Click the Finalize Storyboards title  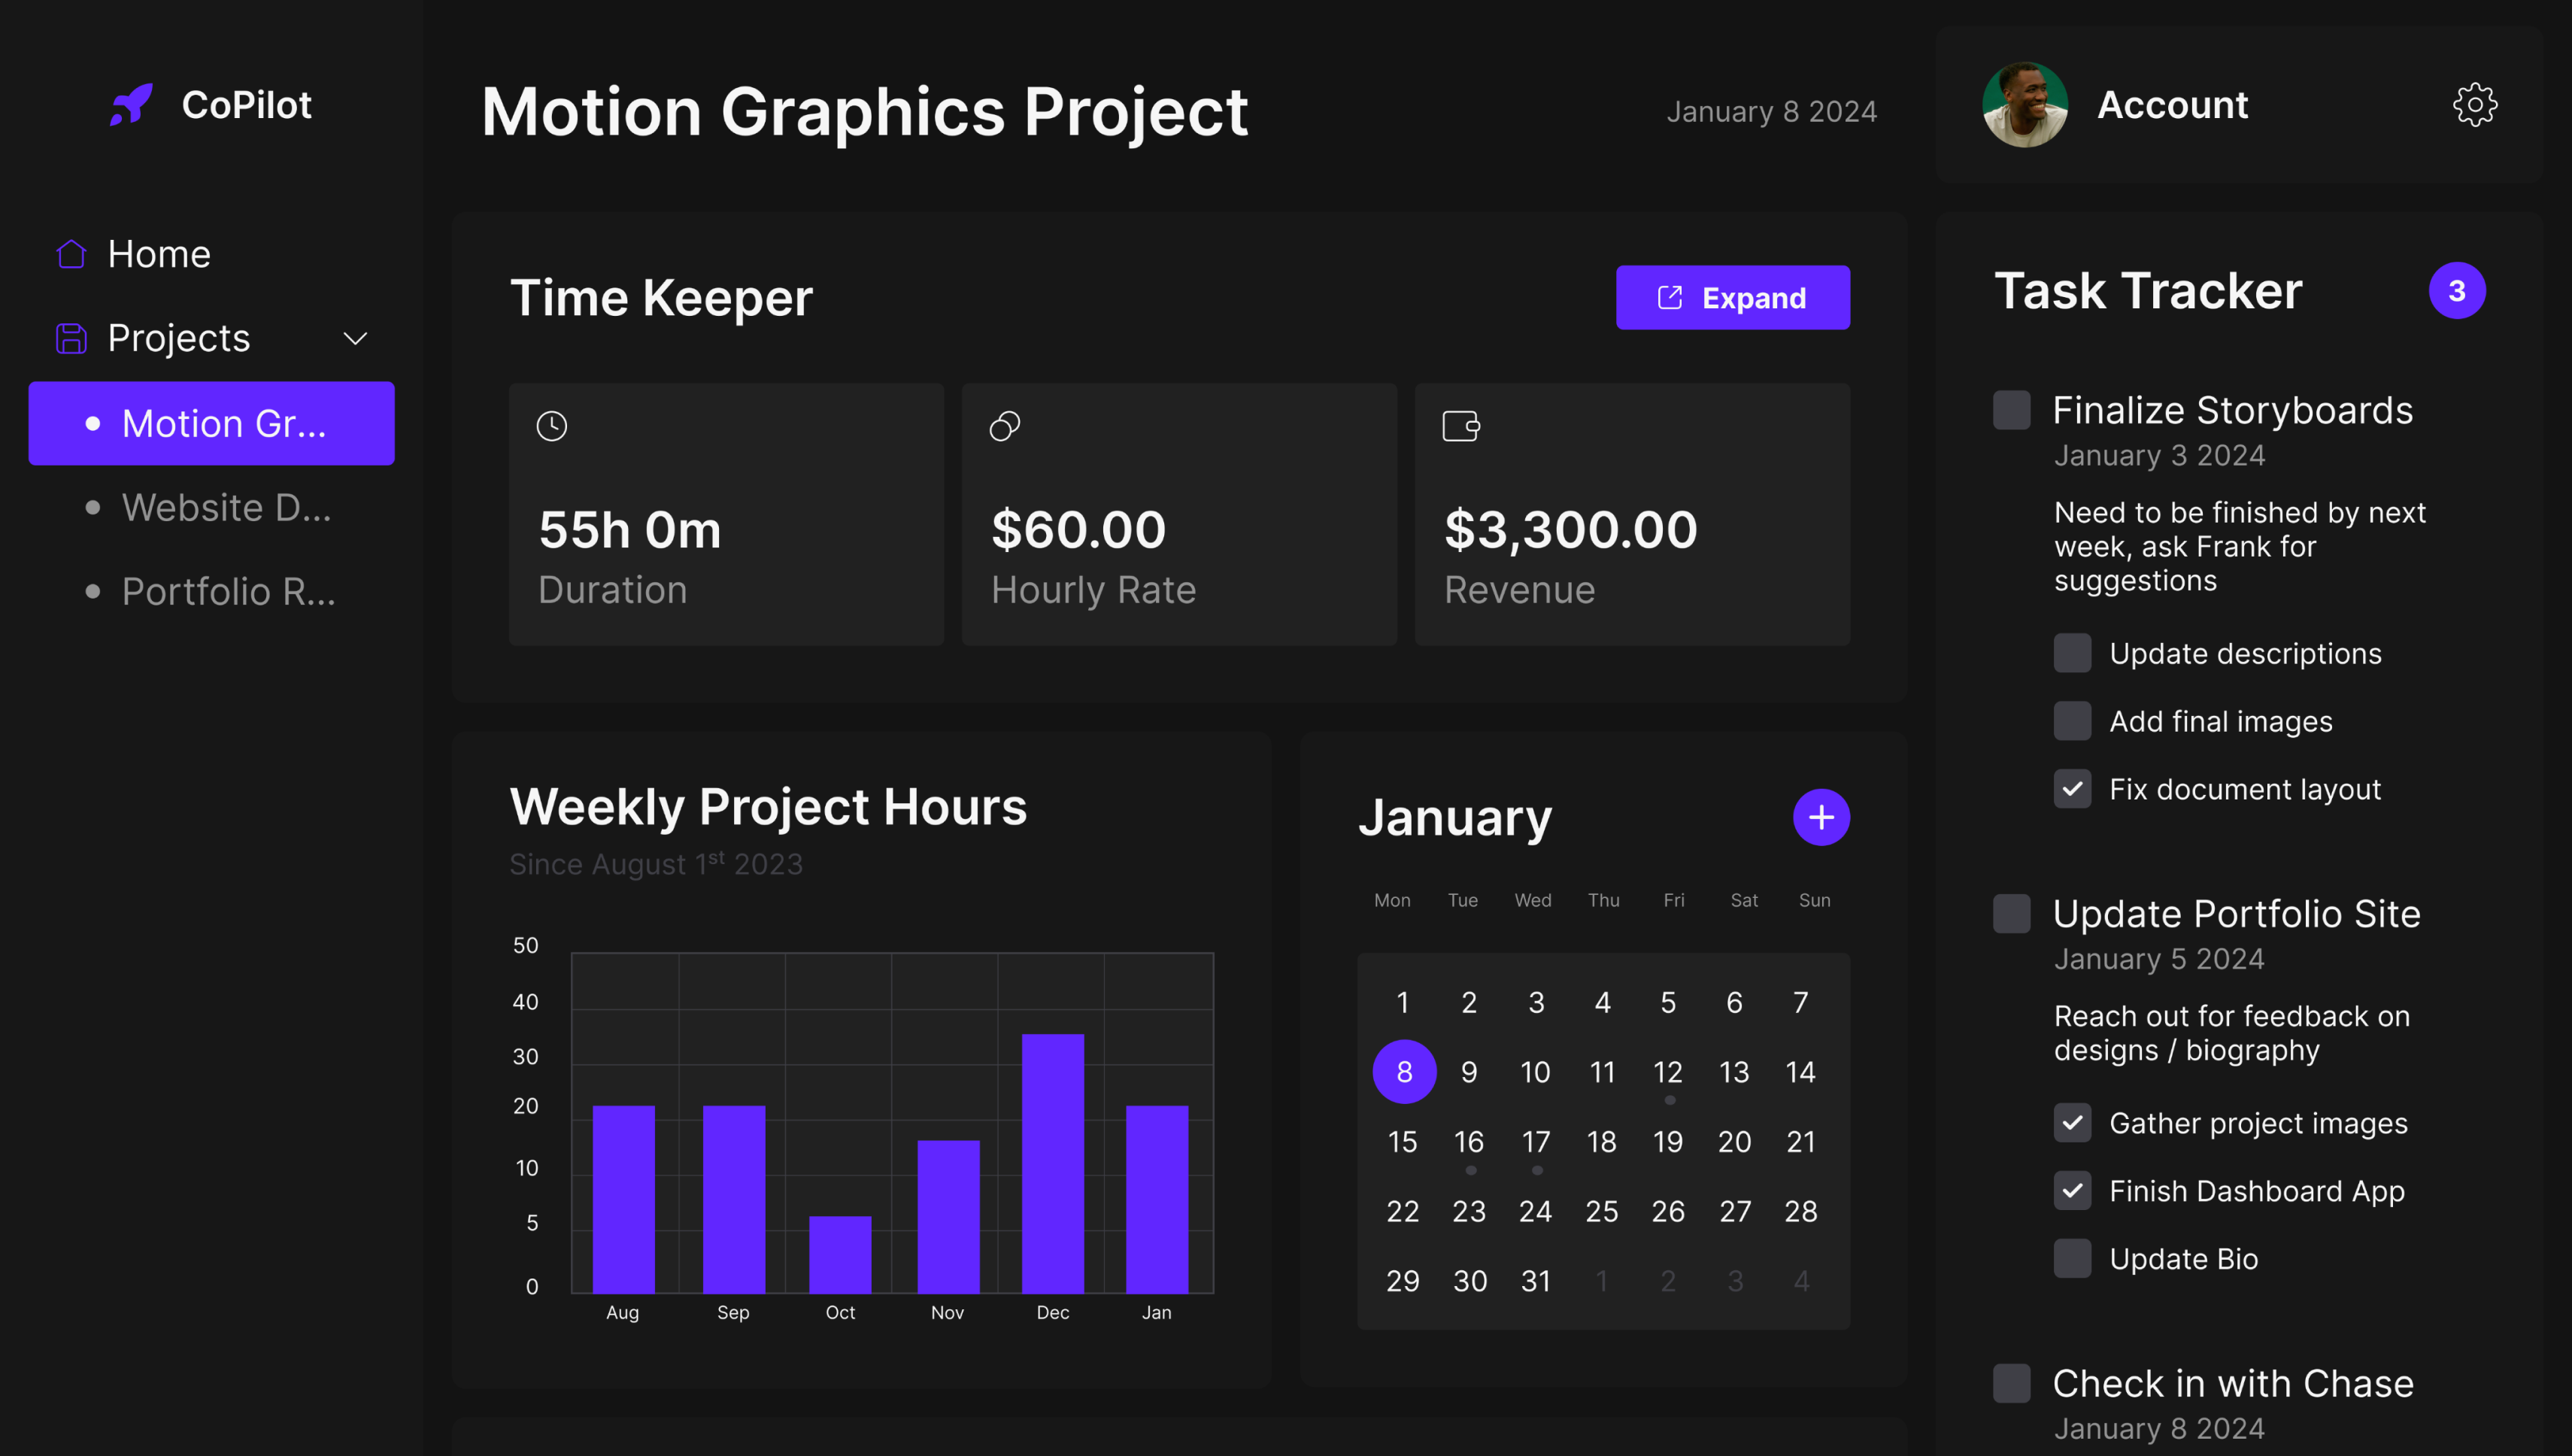tap(2233, 410)
